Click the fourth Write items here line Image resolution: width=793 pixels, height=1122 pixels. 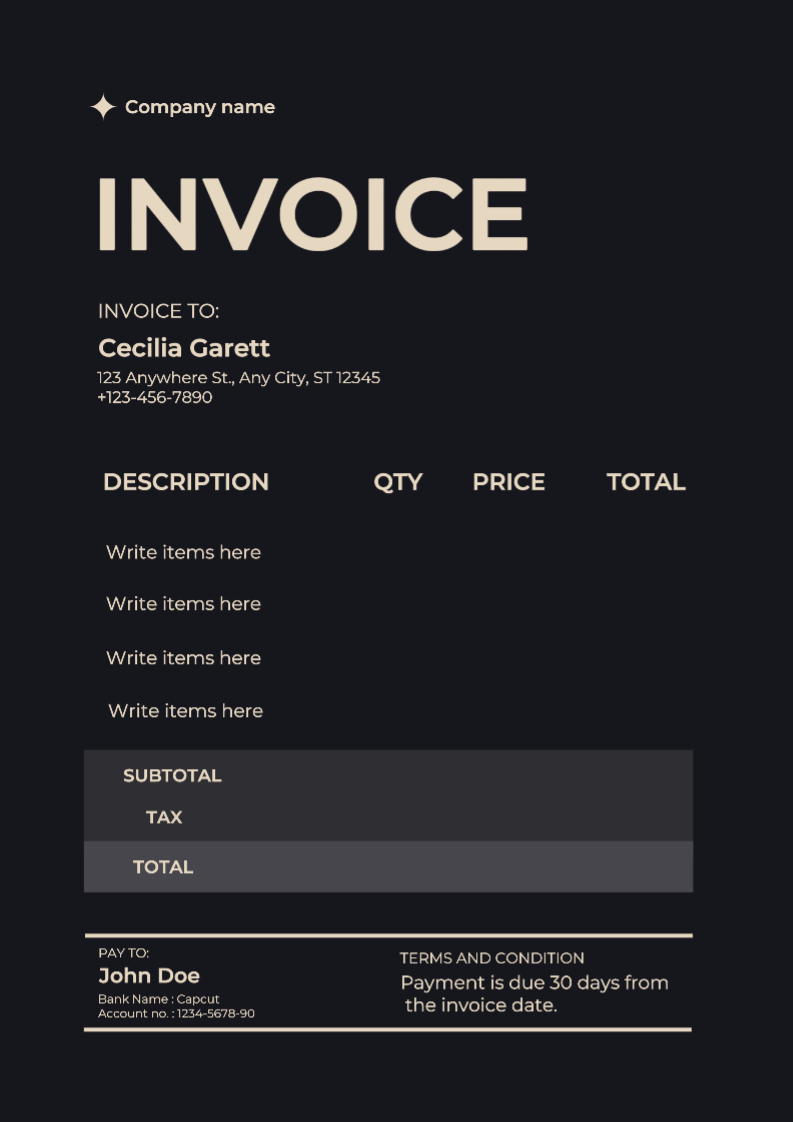[x=185, y=711]
